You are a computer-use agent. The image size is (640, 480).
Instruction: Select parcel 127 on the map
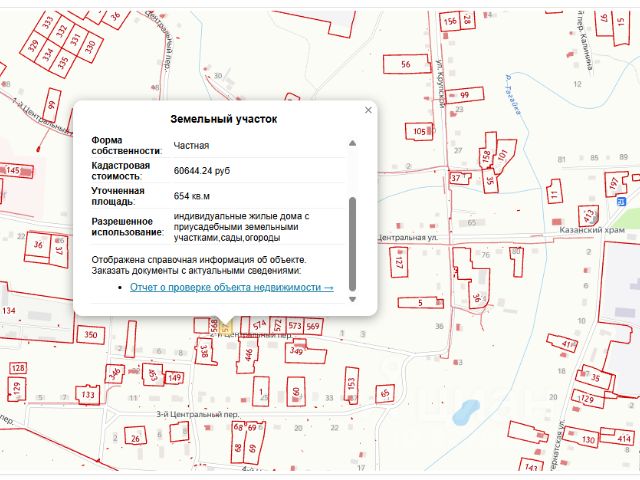tap(399, 262)
